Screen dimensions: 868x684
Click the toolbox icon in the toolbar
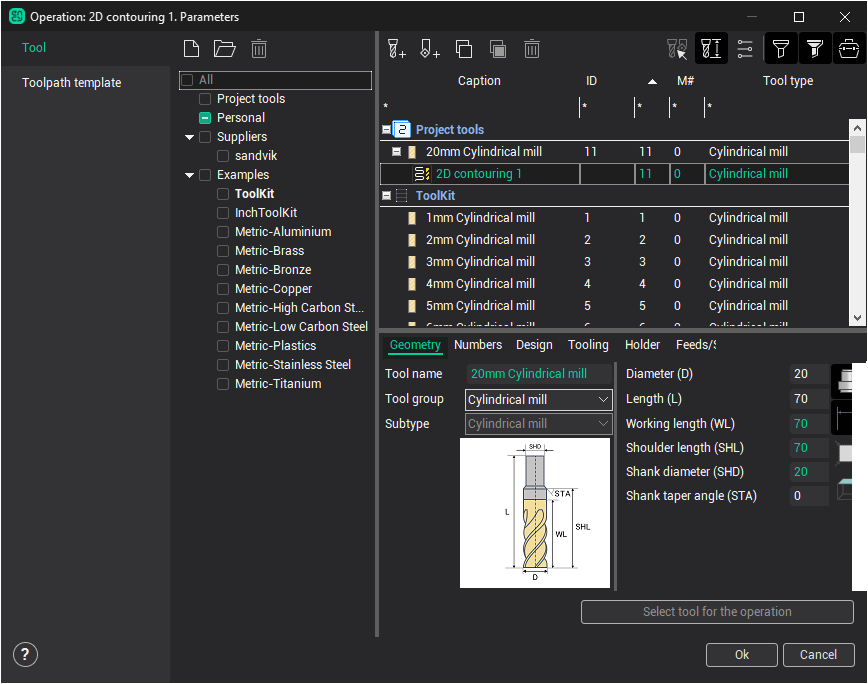tap(848, 48)
